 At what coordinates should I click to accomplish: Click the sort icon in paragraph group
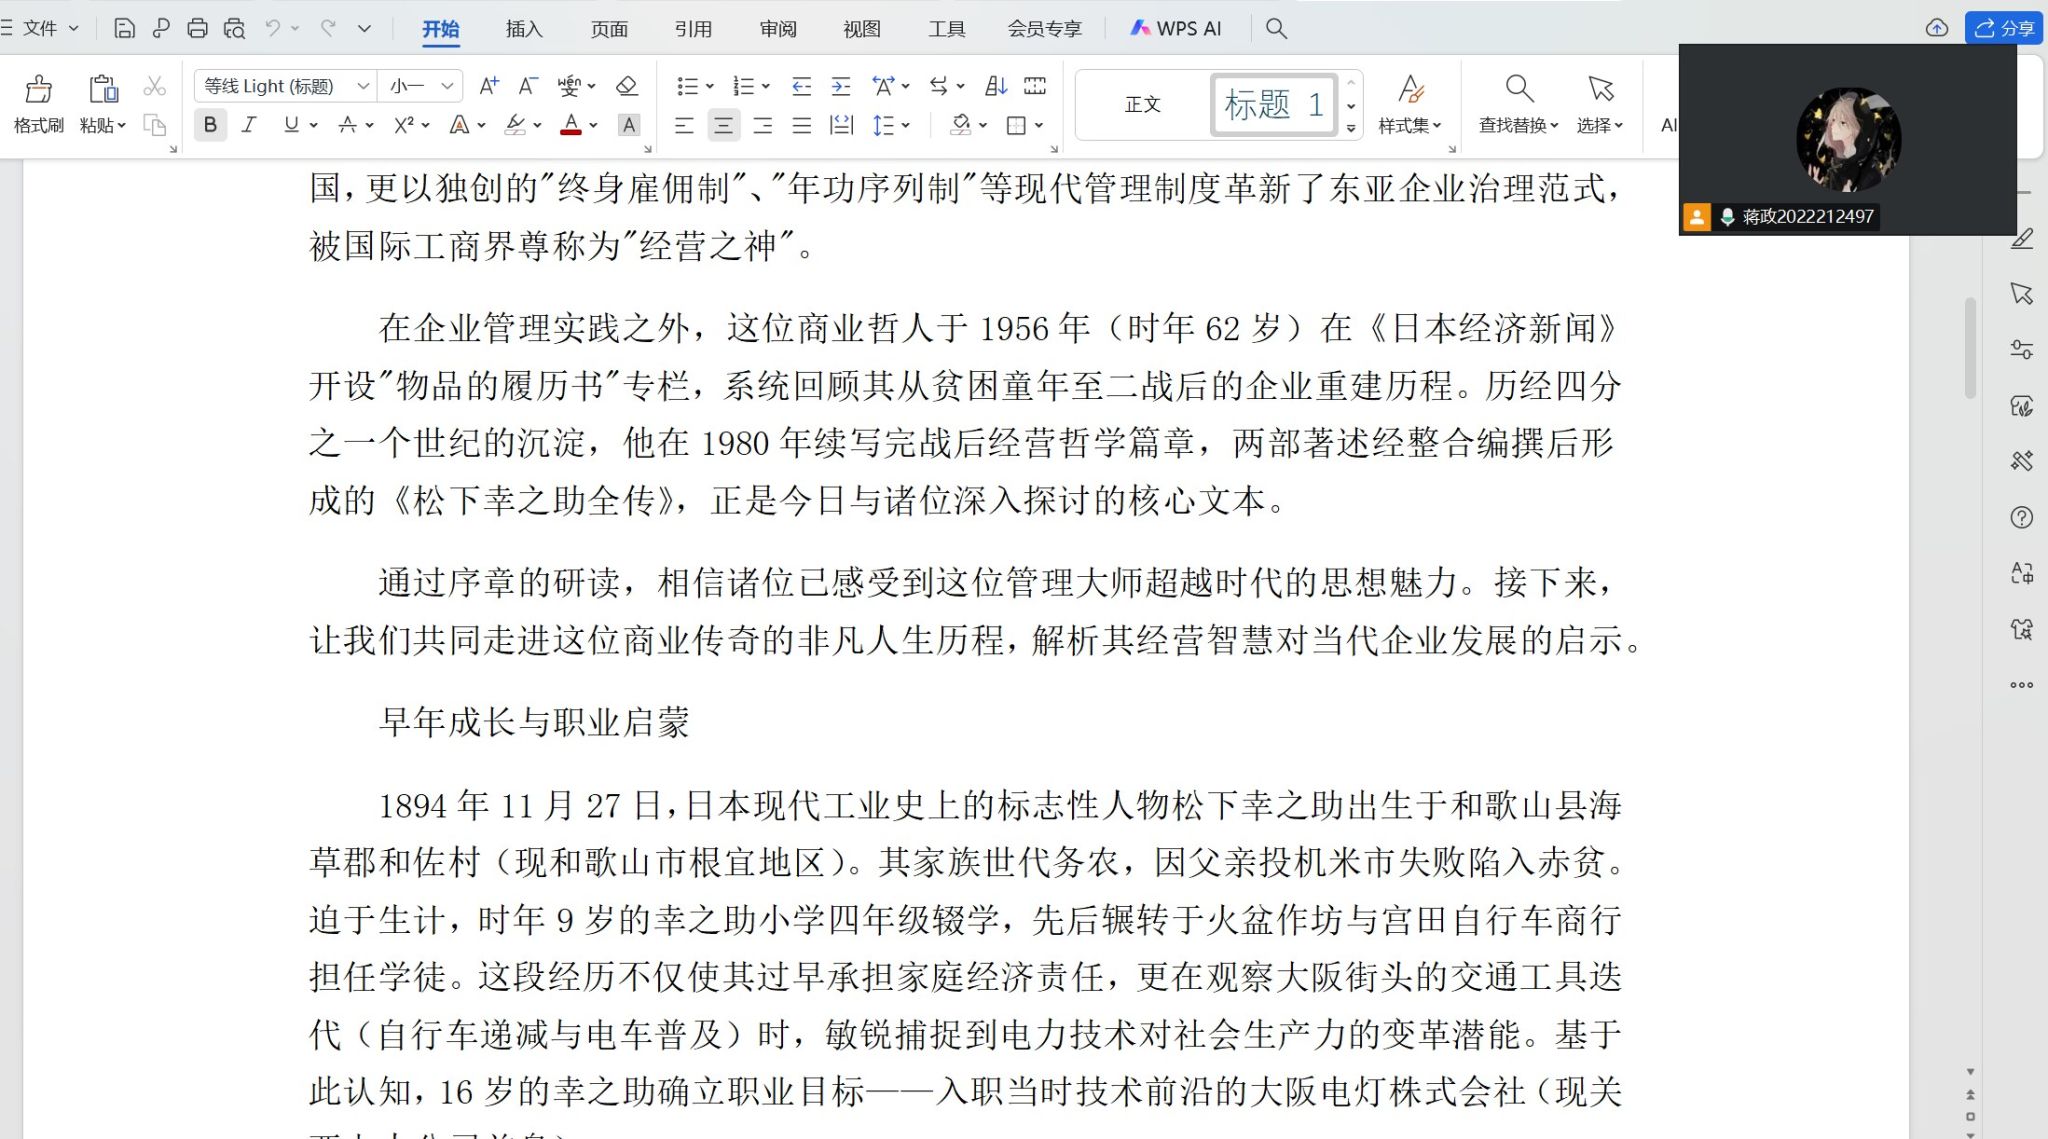pyautogui.click(x=996, y=86)
